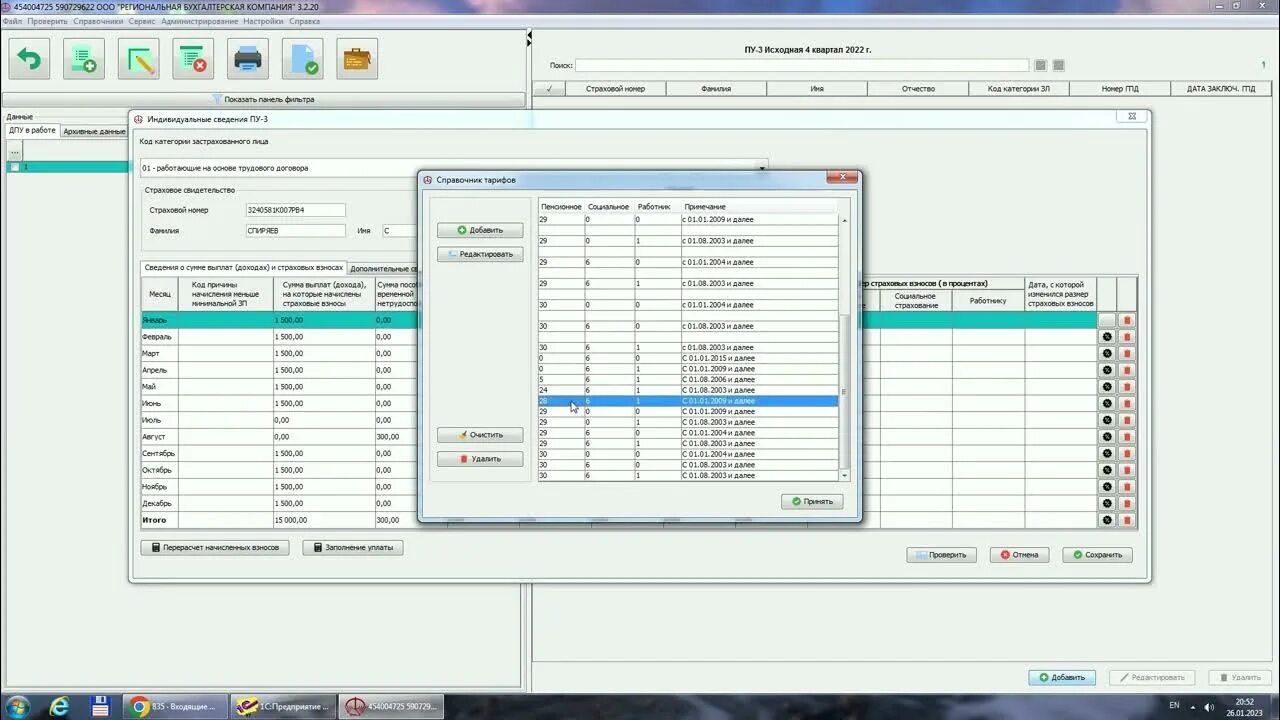Select tariff row with С 01.01.2015 и далее
Image resolution: width=1280 pixels, height=720 pixels.
point(688,358)
